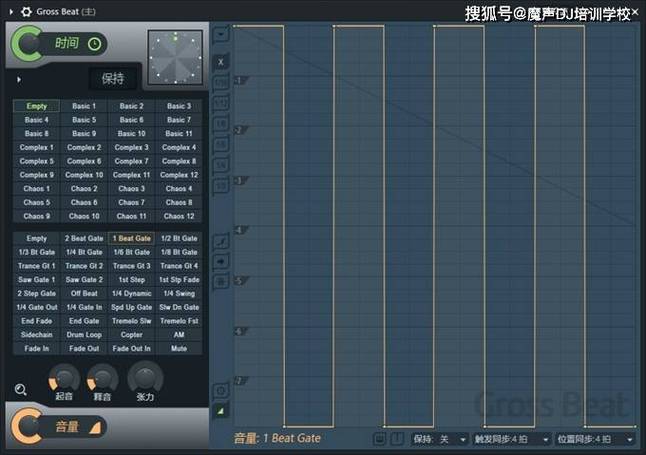
Task: Click the clock icon on the 时间 tab
Action: click(94, 44)
